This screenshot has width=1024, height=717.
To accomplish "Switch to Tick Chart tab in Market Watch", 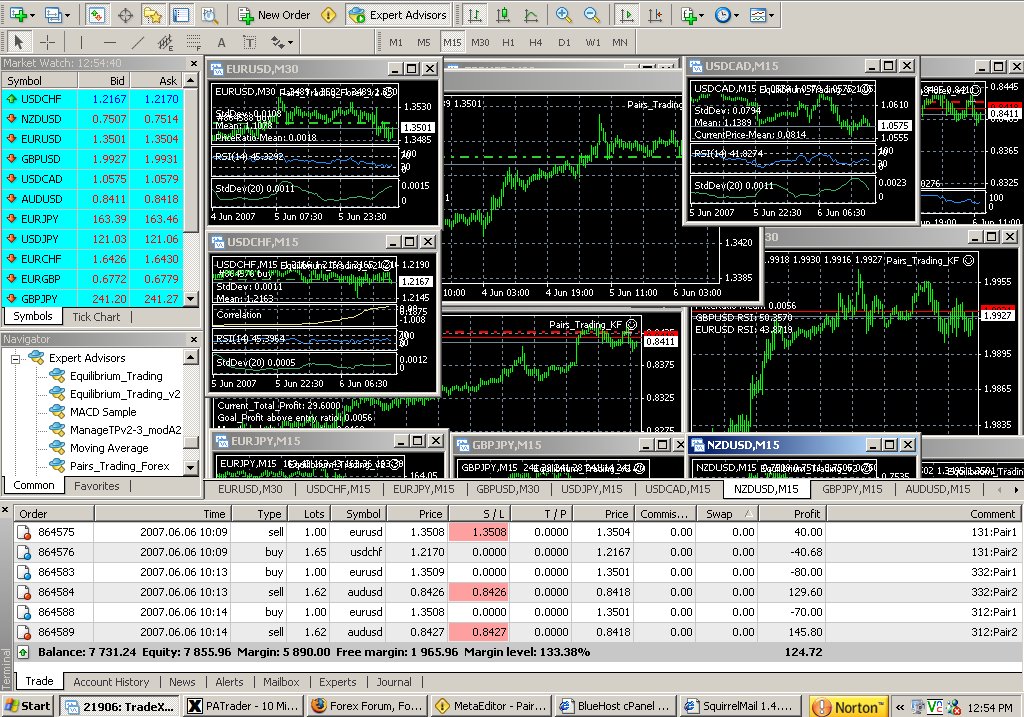I will point(96,317).
